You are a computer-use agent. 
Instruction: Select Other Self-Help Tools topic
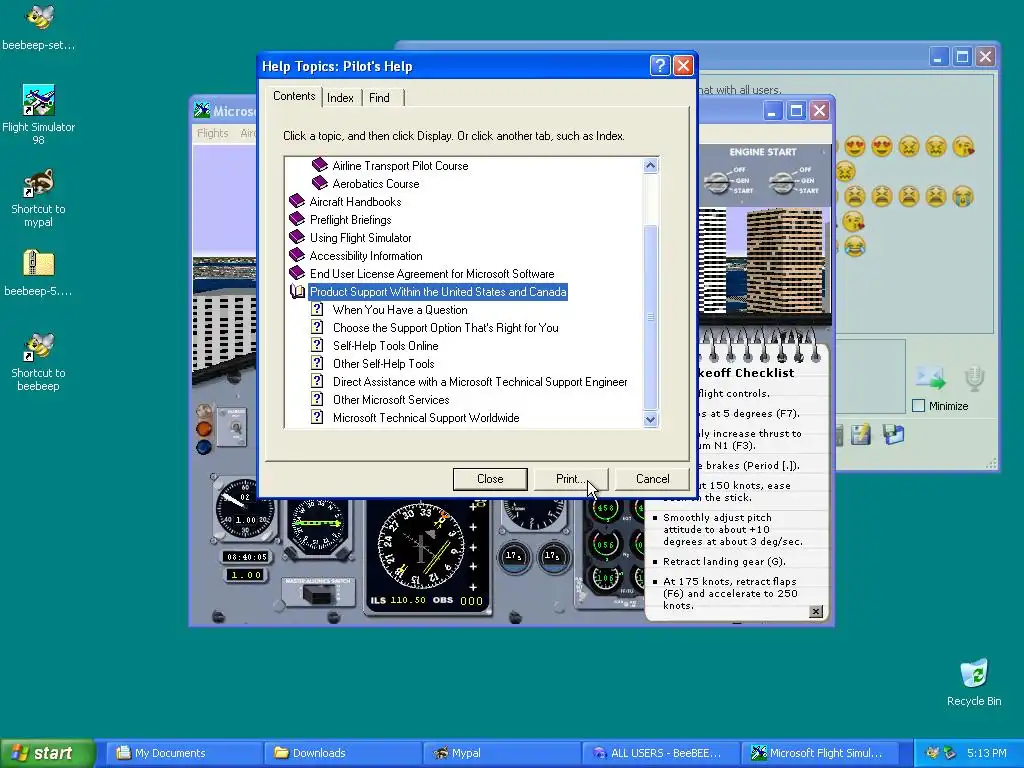pos(383,363)
